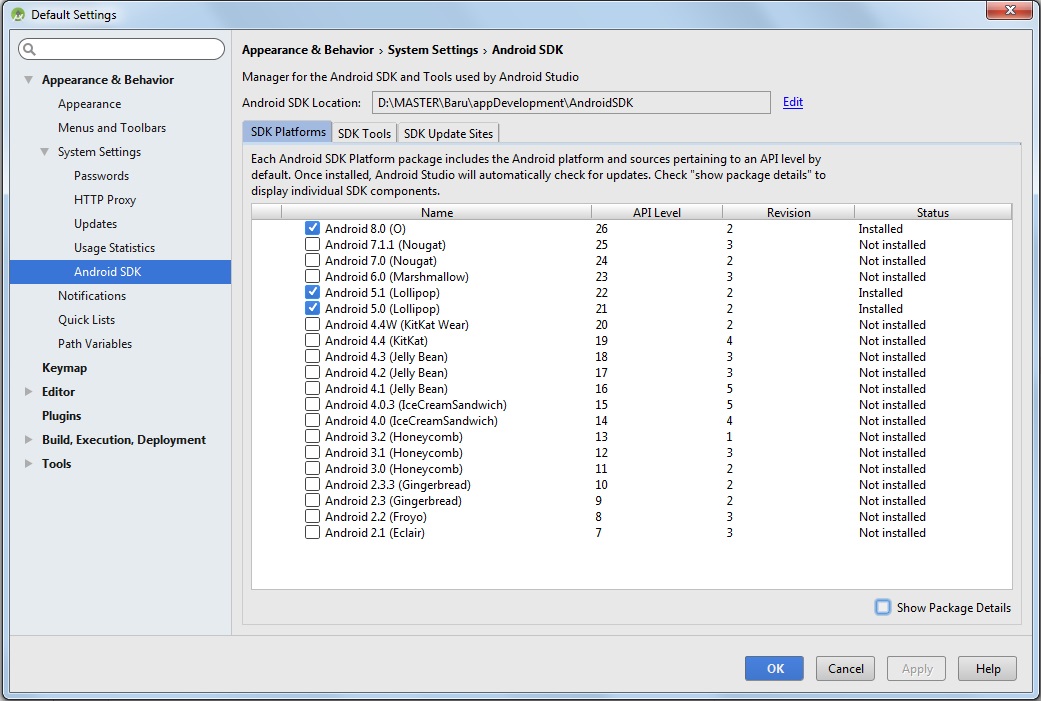Uncheck the Android 8.0 (O) checkbox

(313, 229)
